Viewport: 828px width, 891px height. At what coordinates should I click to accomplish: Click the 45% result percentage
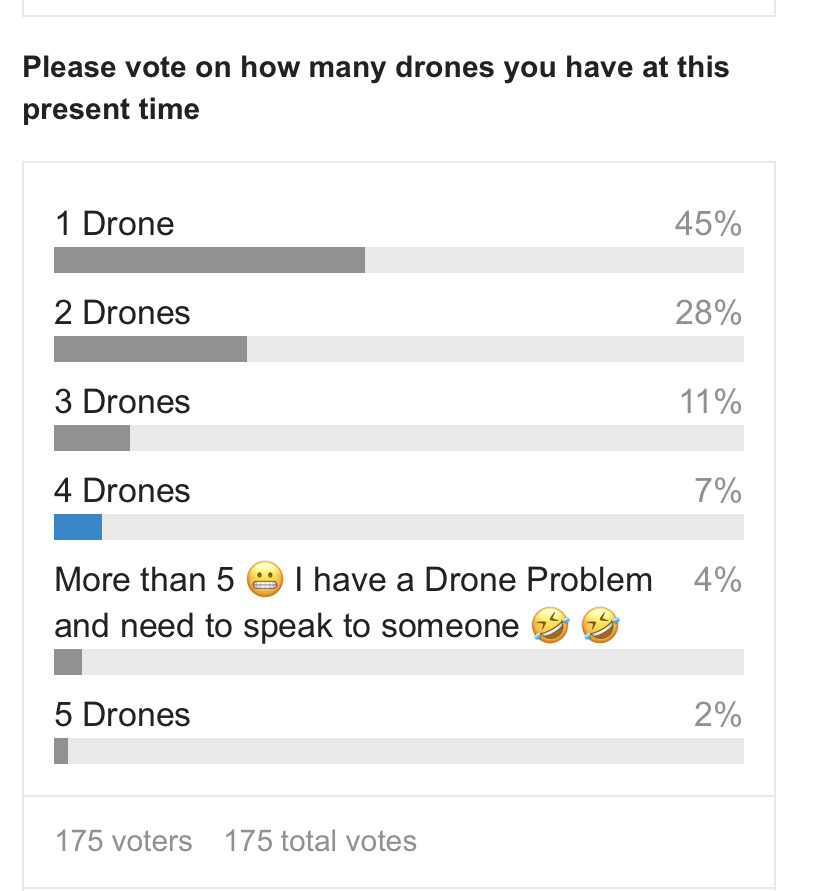(707, 224)
